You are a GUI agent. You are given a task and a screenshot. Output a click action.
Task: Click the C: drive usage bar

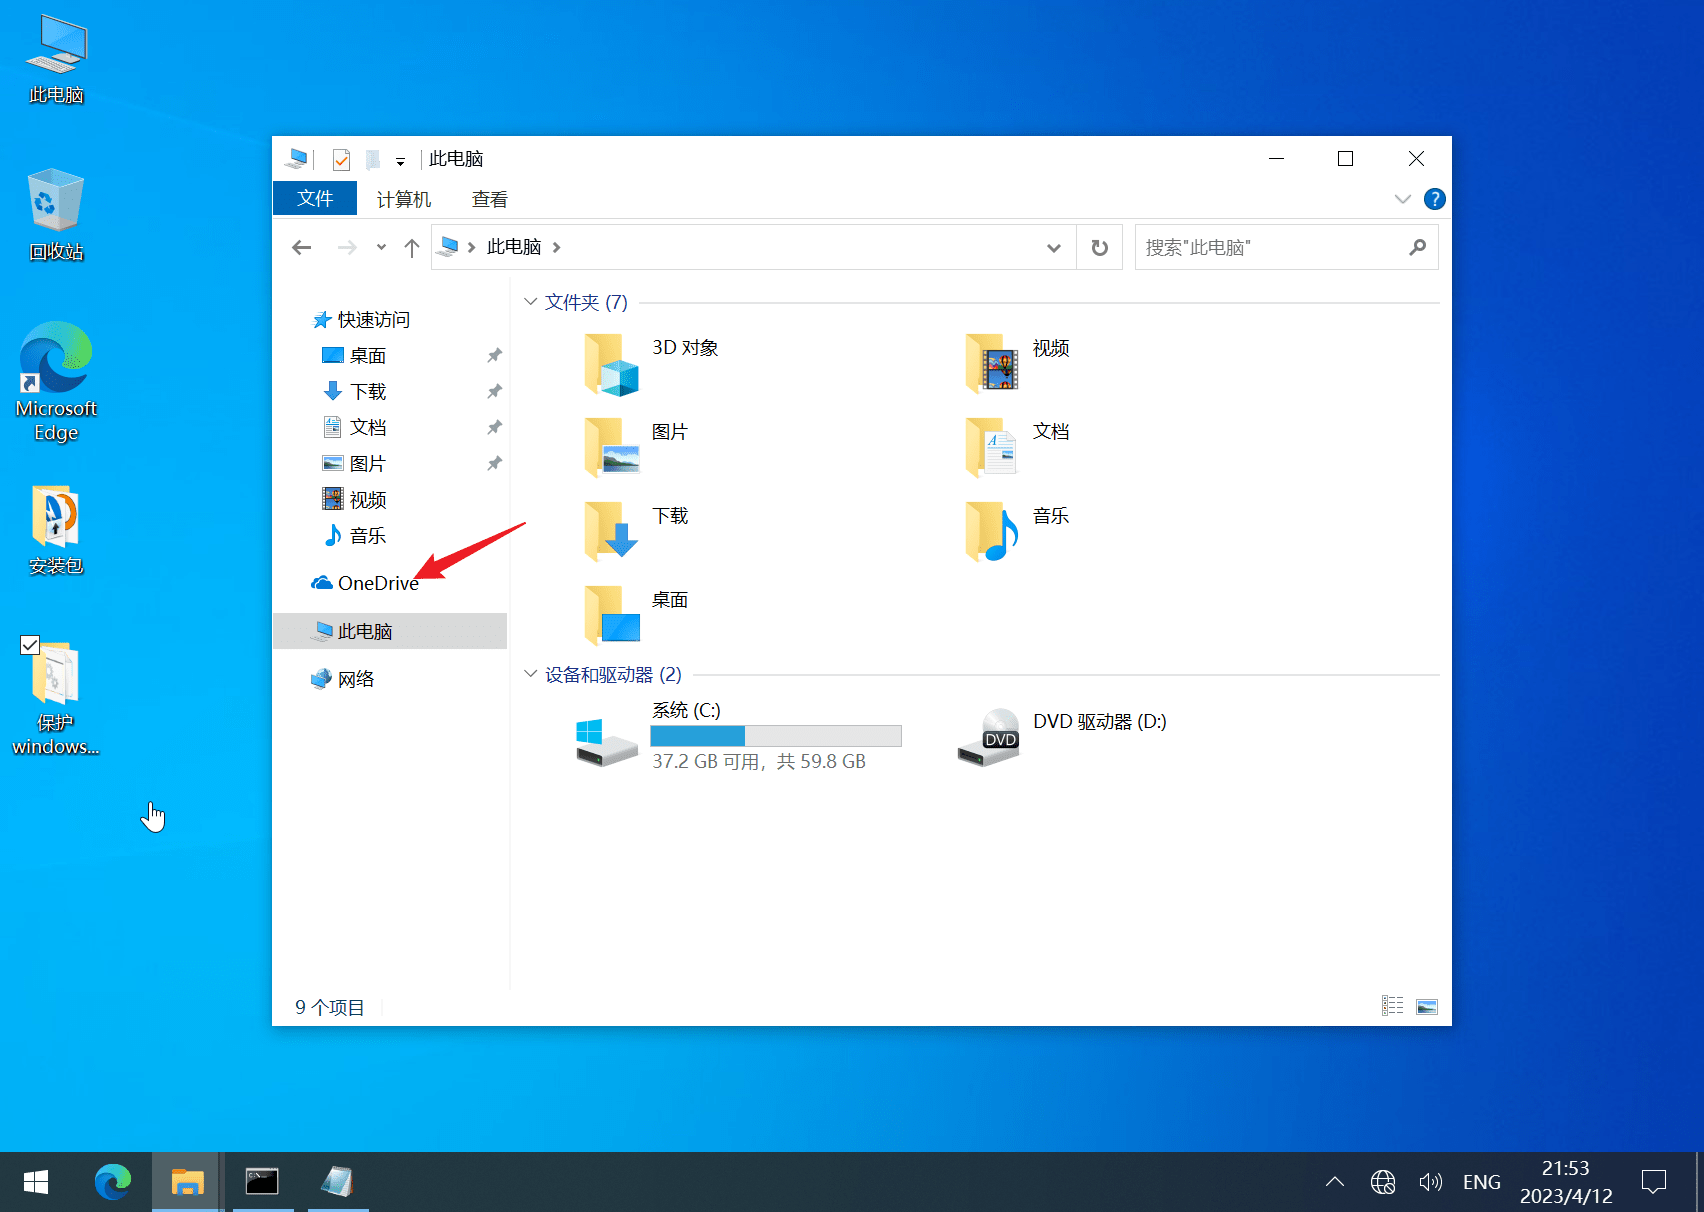776,736
